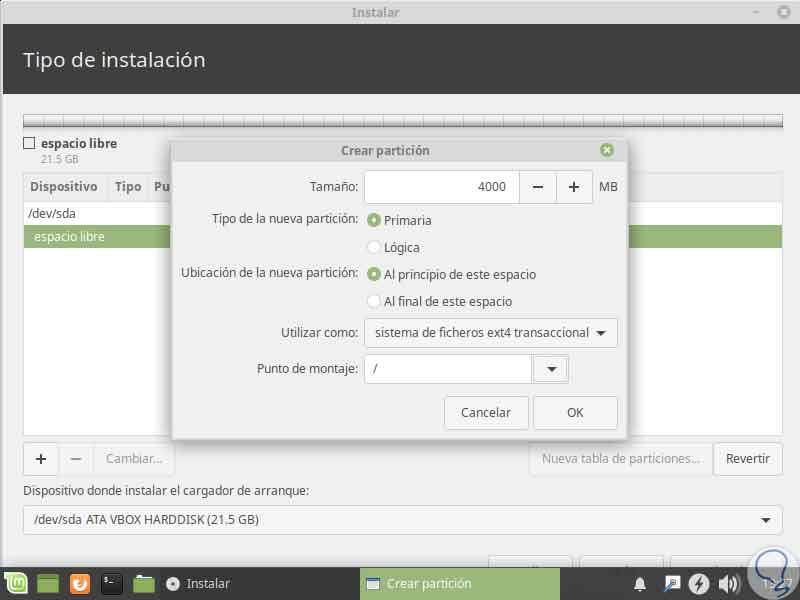The width and height of the screenshot is (800, 600).
Task: Decrease the Tamaño value with minus
Action: pos(538,187)
